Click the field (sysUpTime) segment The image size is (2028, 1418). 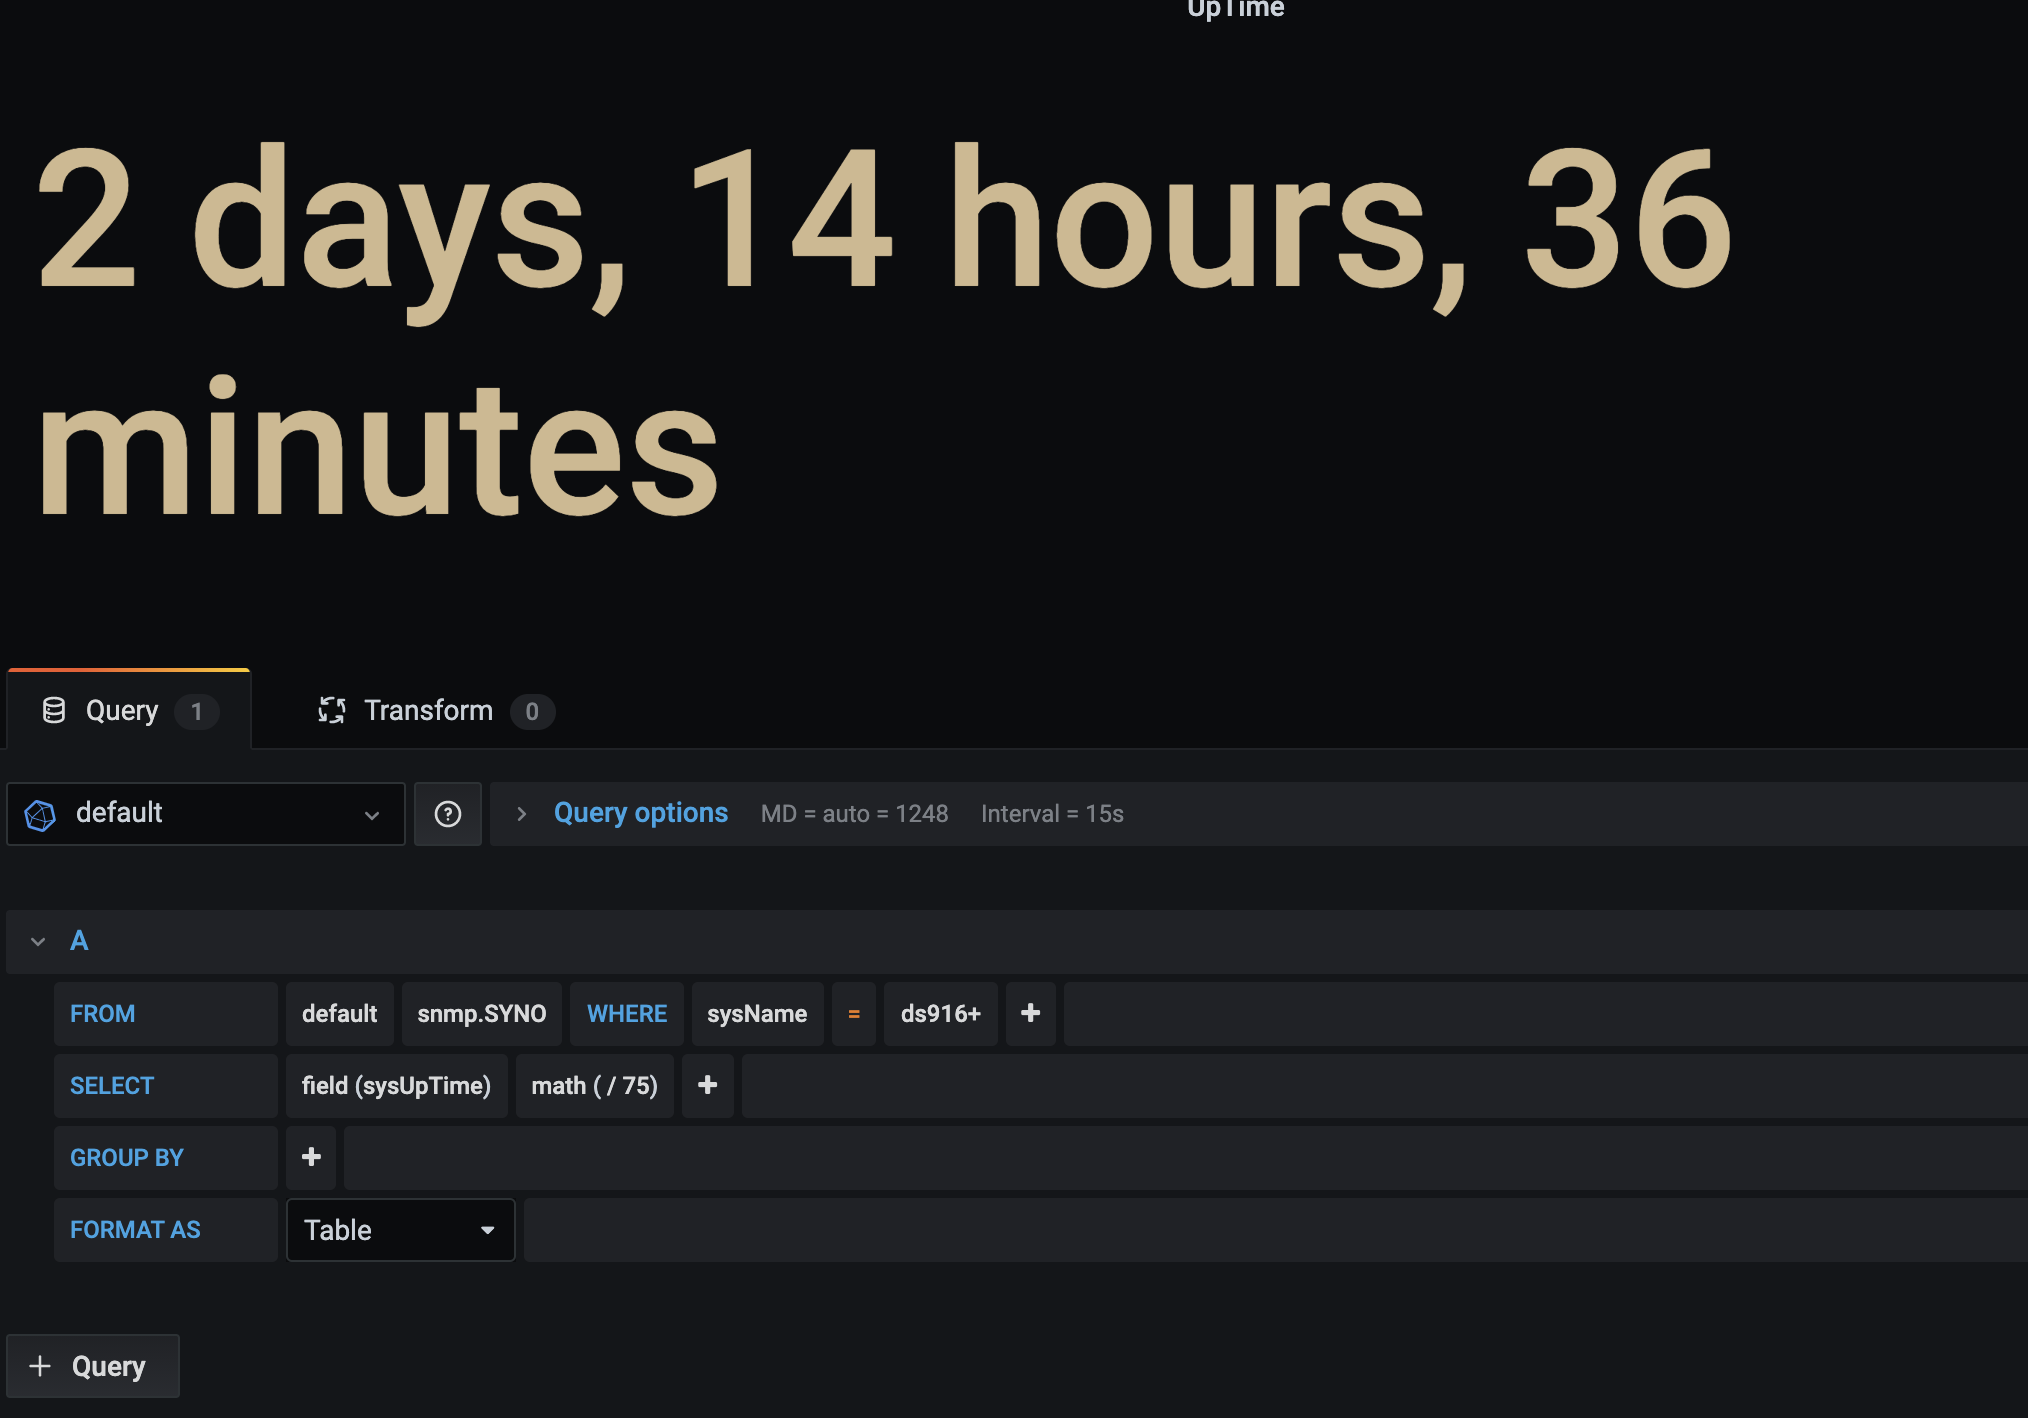pyautogui.click(x=397, y=1086)
